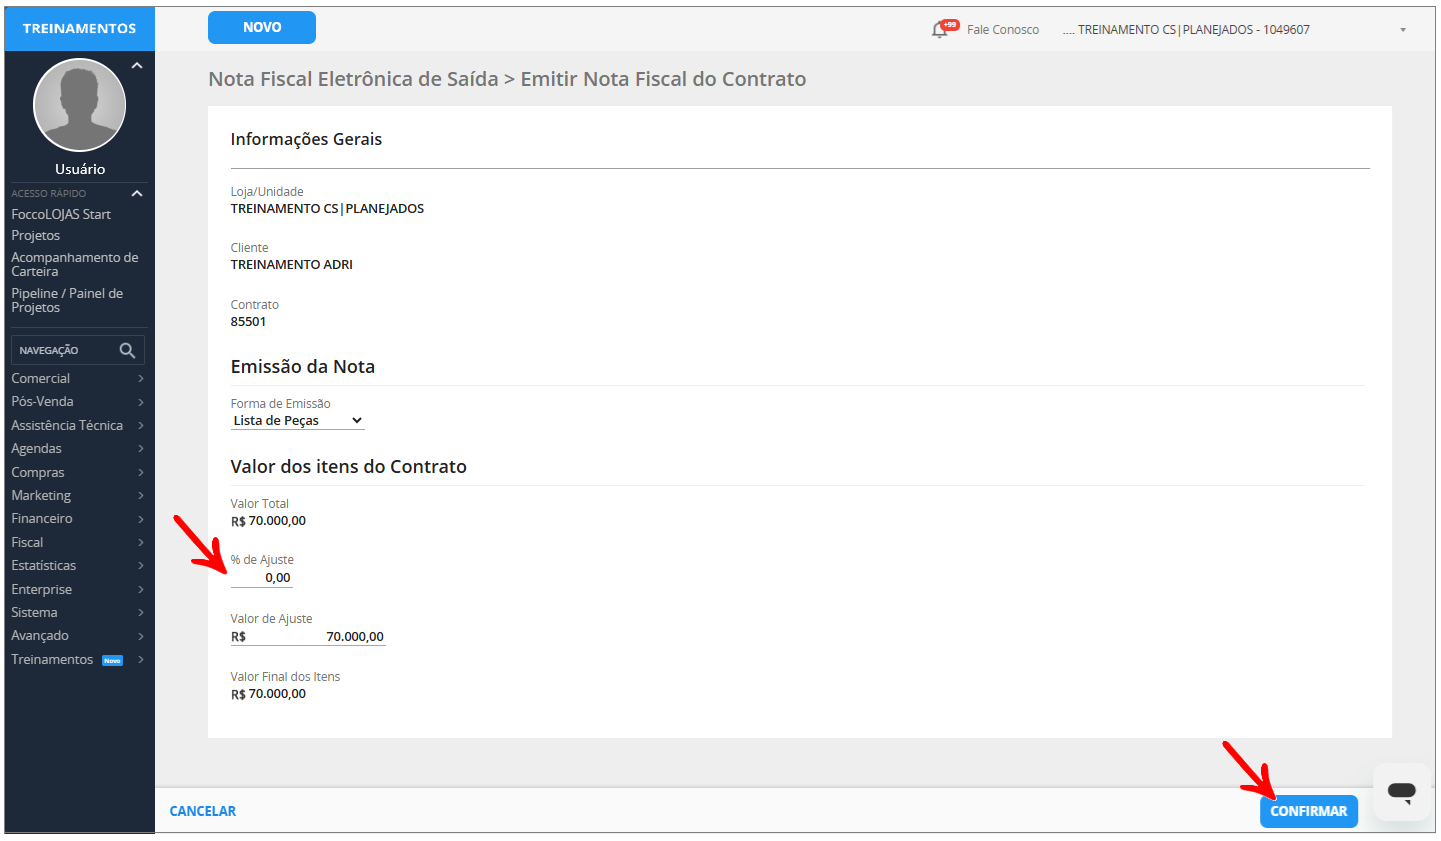Open the Forma de Emissão dropdown

pyautogui.click(x=297, y=421)
